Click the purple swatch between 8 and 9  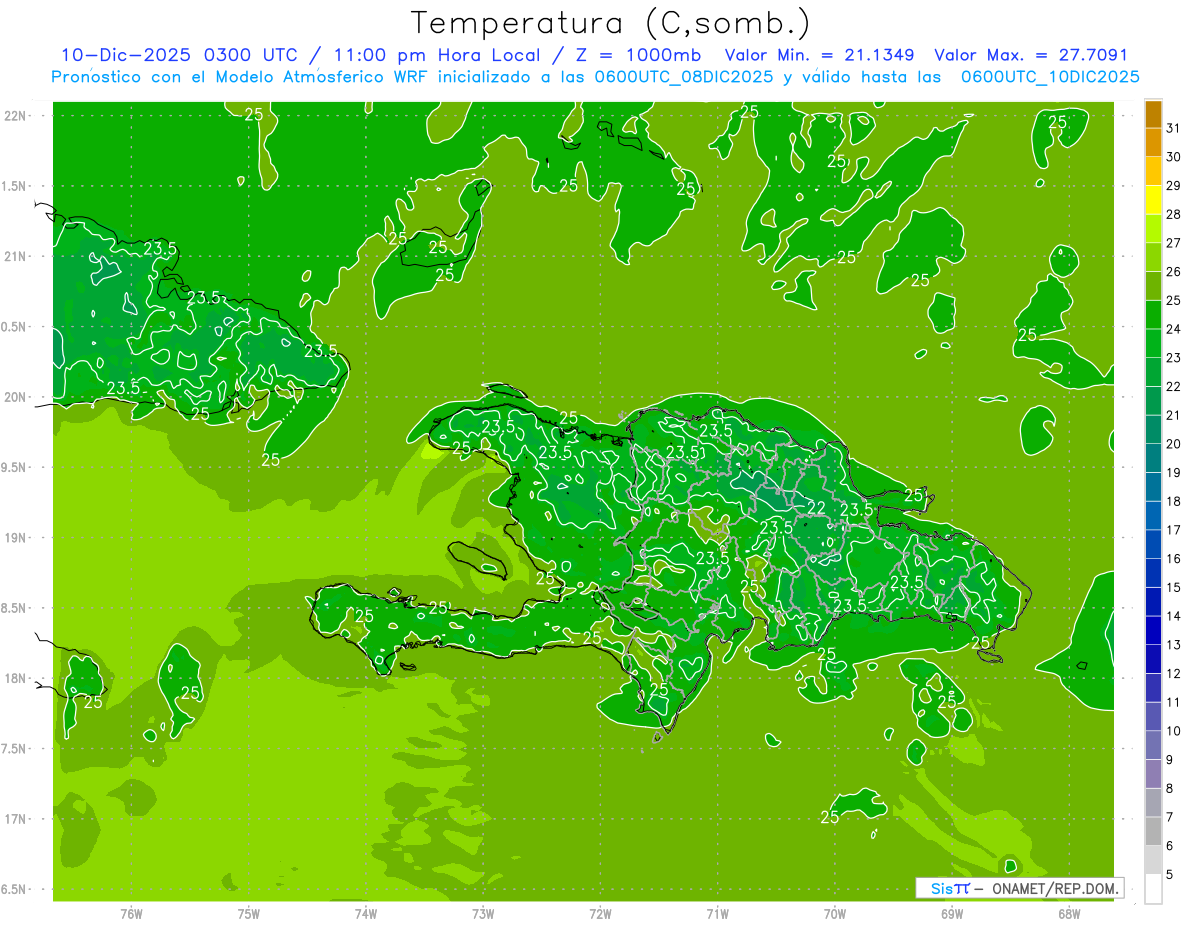point(1153,774)
